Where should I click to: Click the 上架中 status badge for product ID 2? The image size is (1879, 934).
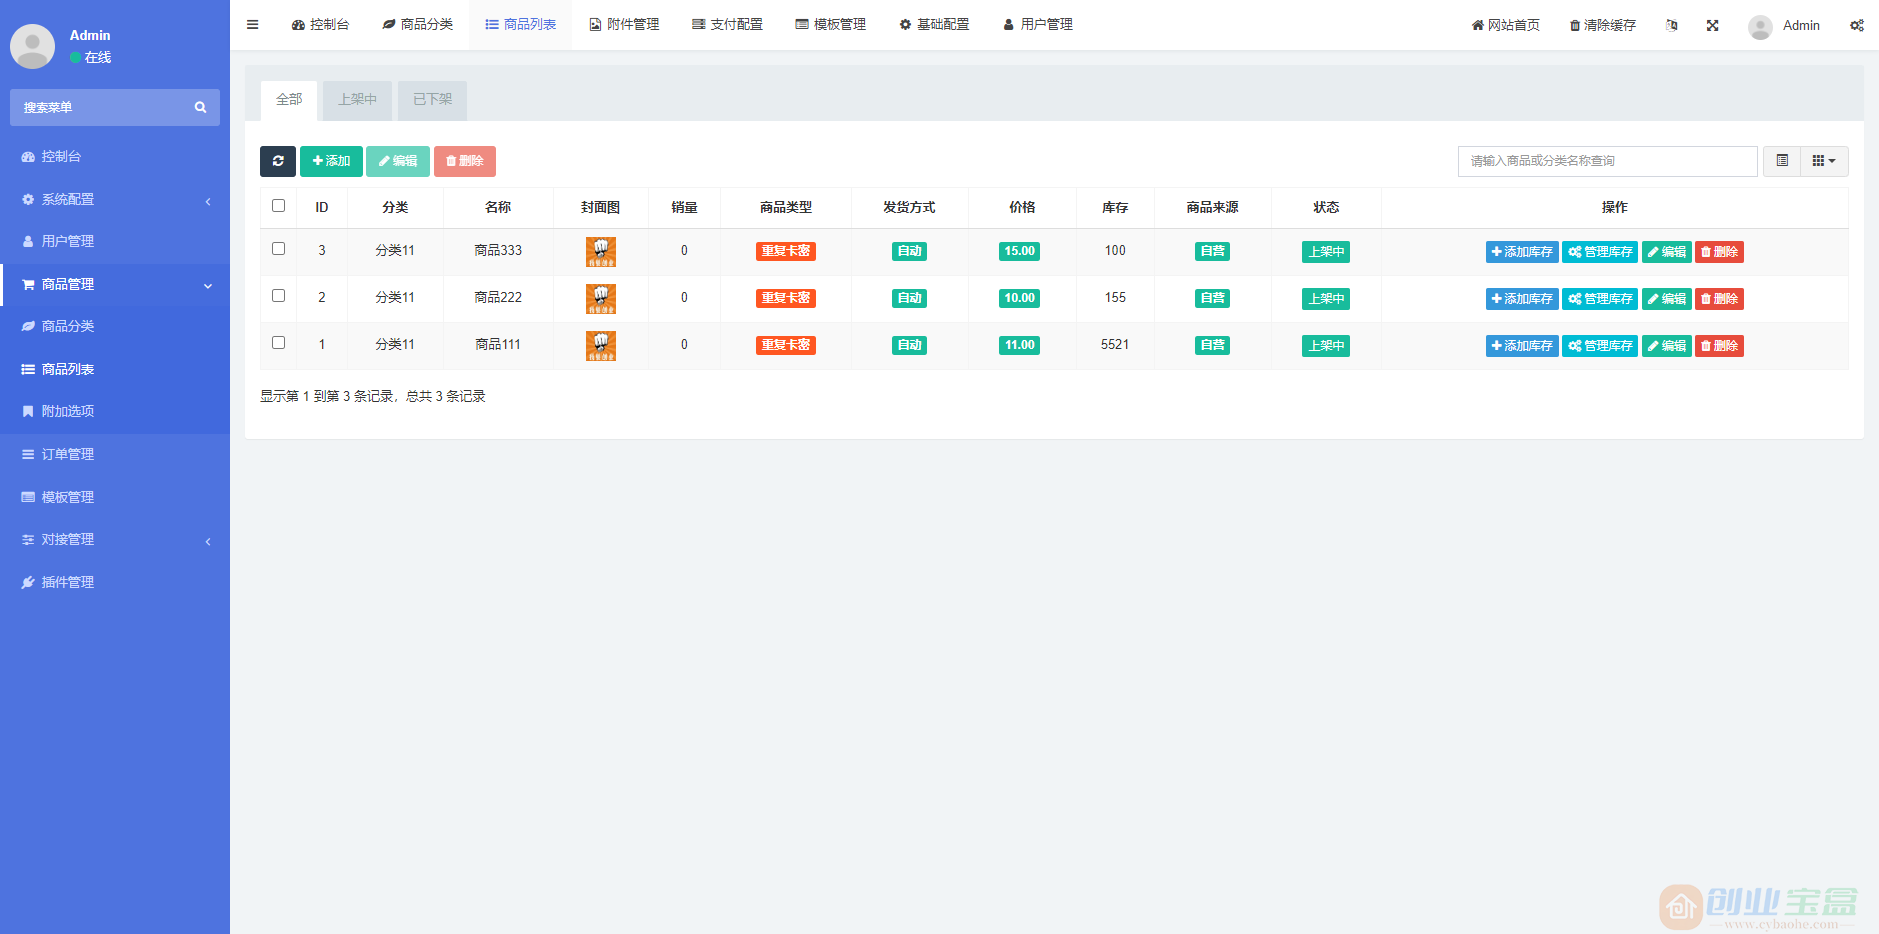tap(1325, 298)
